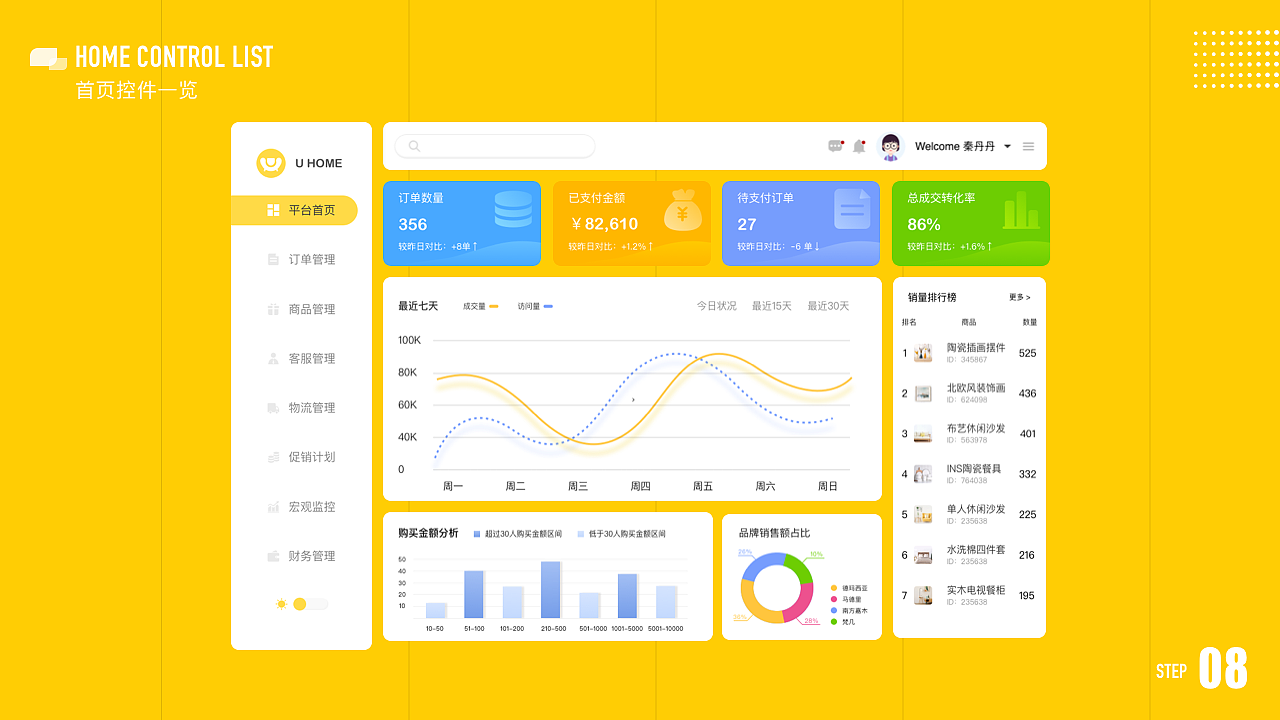Viewport: 1280px width, 720px height.
Task: Open the message notifications icon
Action: 833,146
